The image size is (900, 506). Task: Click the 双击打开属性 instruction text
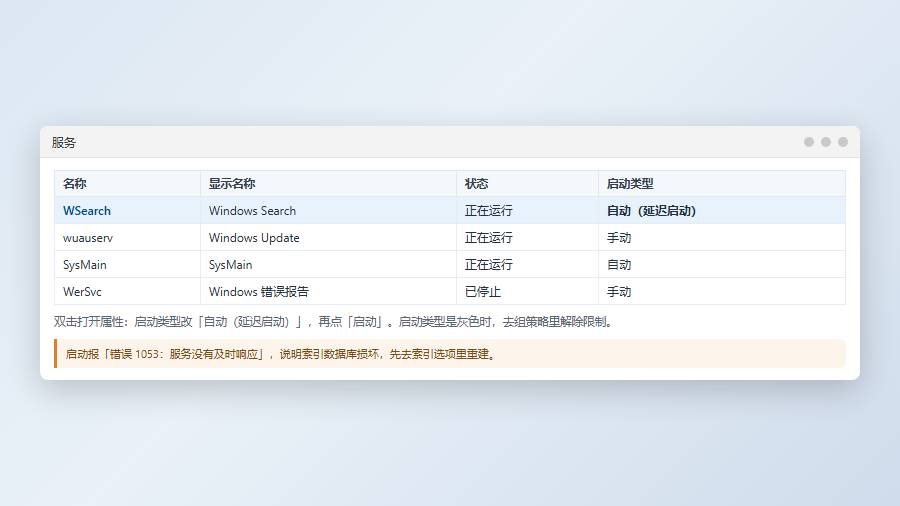335,322
